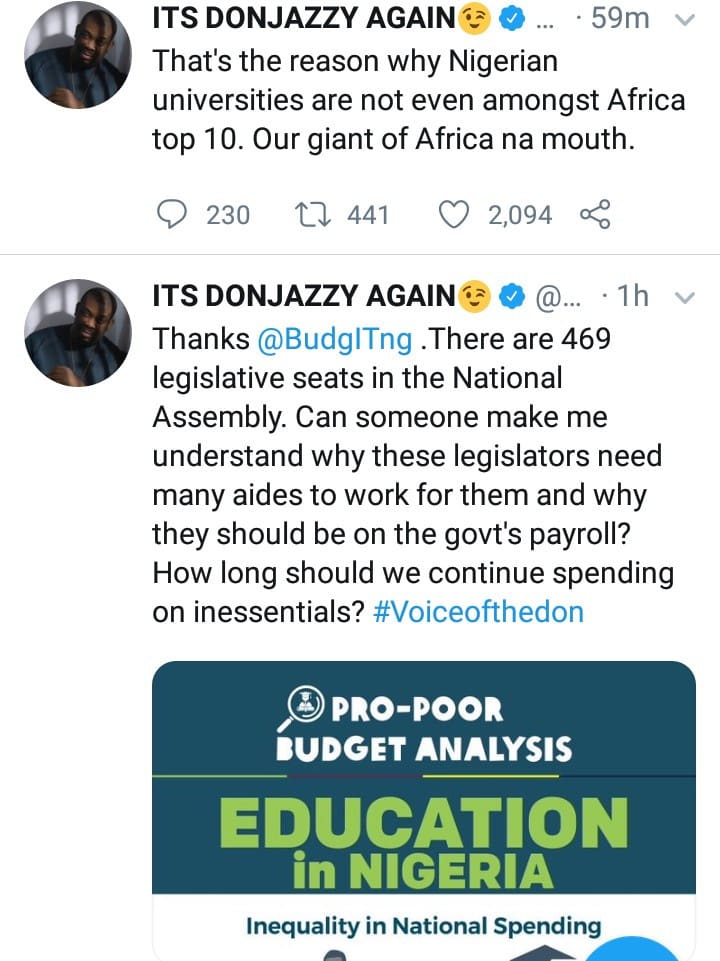Expand the options chevron on the 59m tweet
The height and width of the screenshot is (961, 720).
point(685,19)
